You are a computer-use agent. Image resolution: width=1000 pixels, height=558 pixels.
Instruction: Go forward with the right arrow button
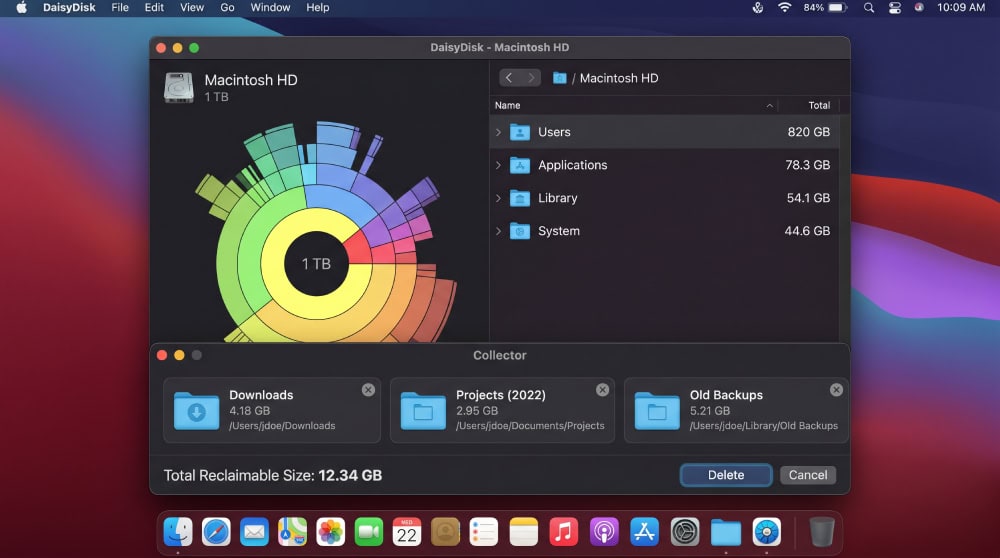click(x=531, y=78)
